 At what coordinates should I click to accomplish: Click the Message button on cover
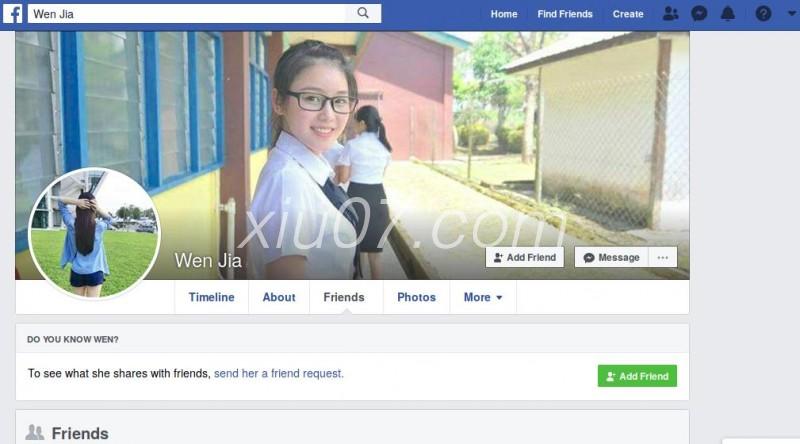coord(611,257)
